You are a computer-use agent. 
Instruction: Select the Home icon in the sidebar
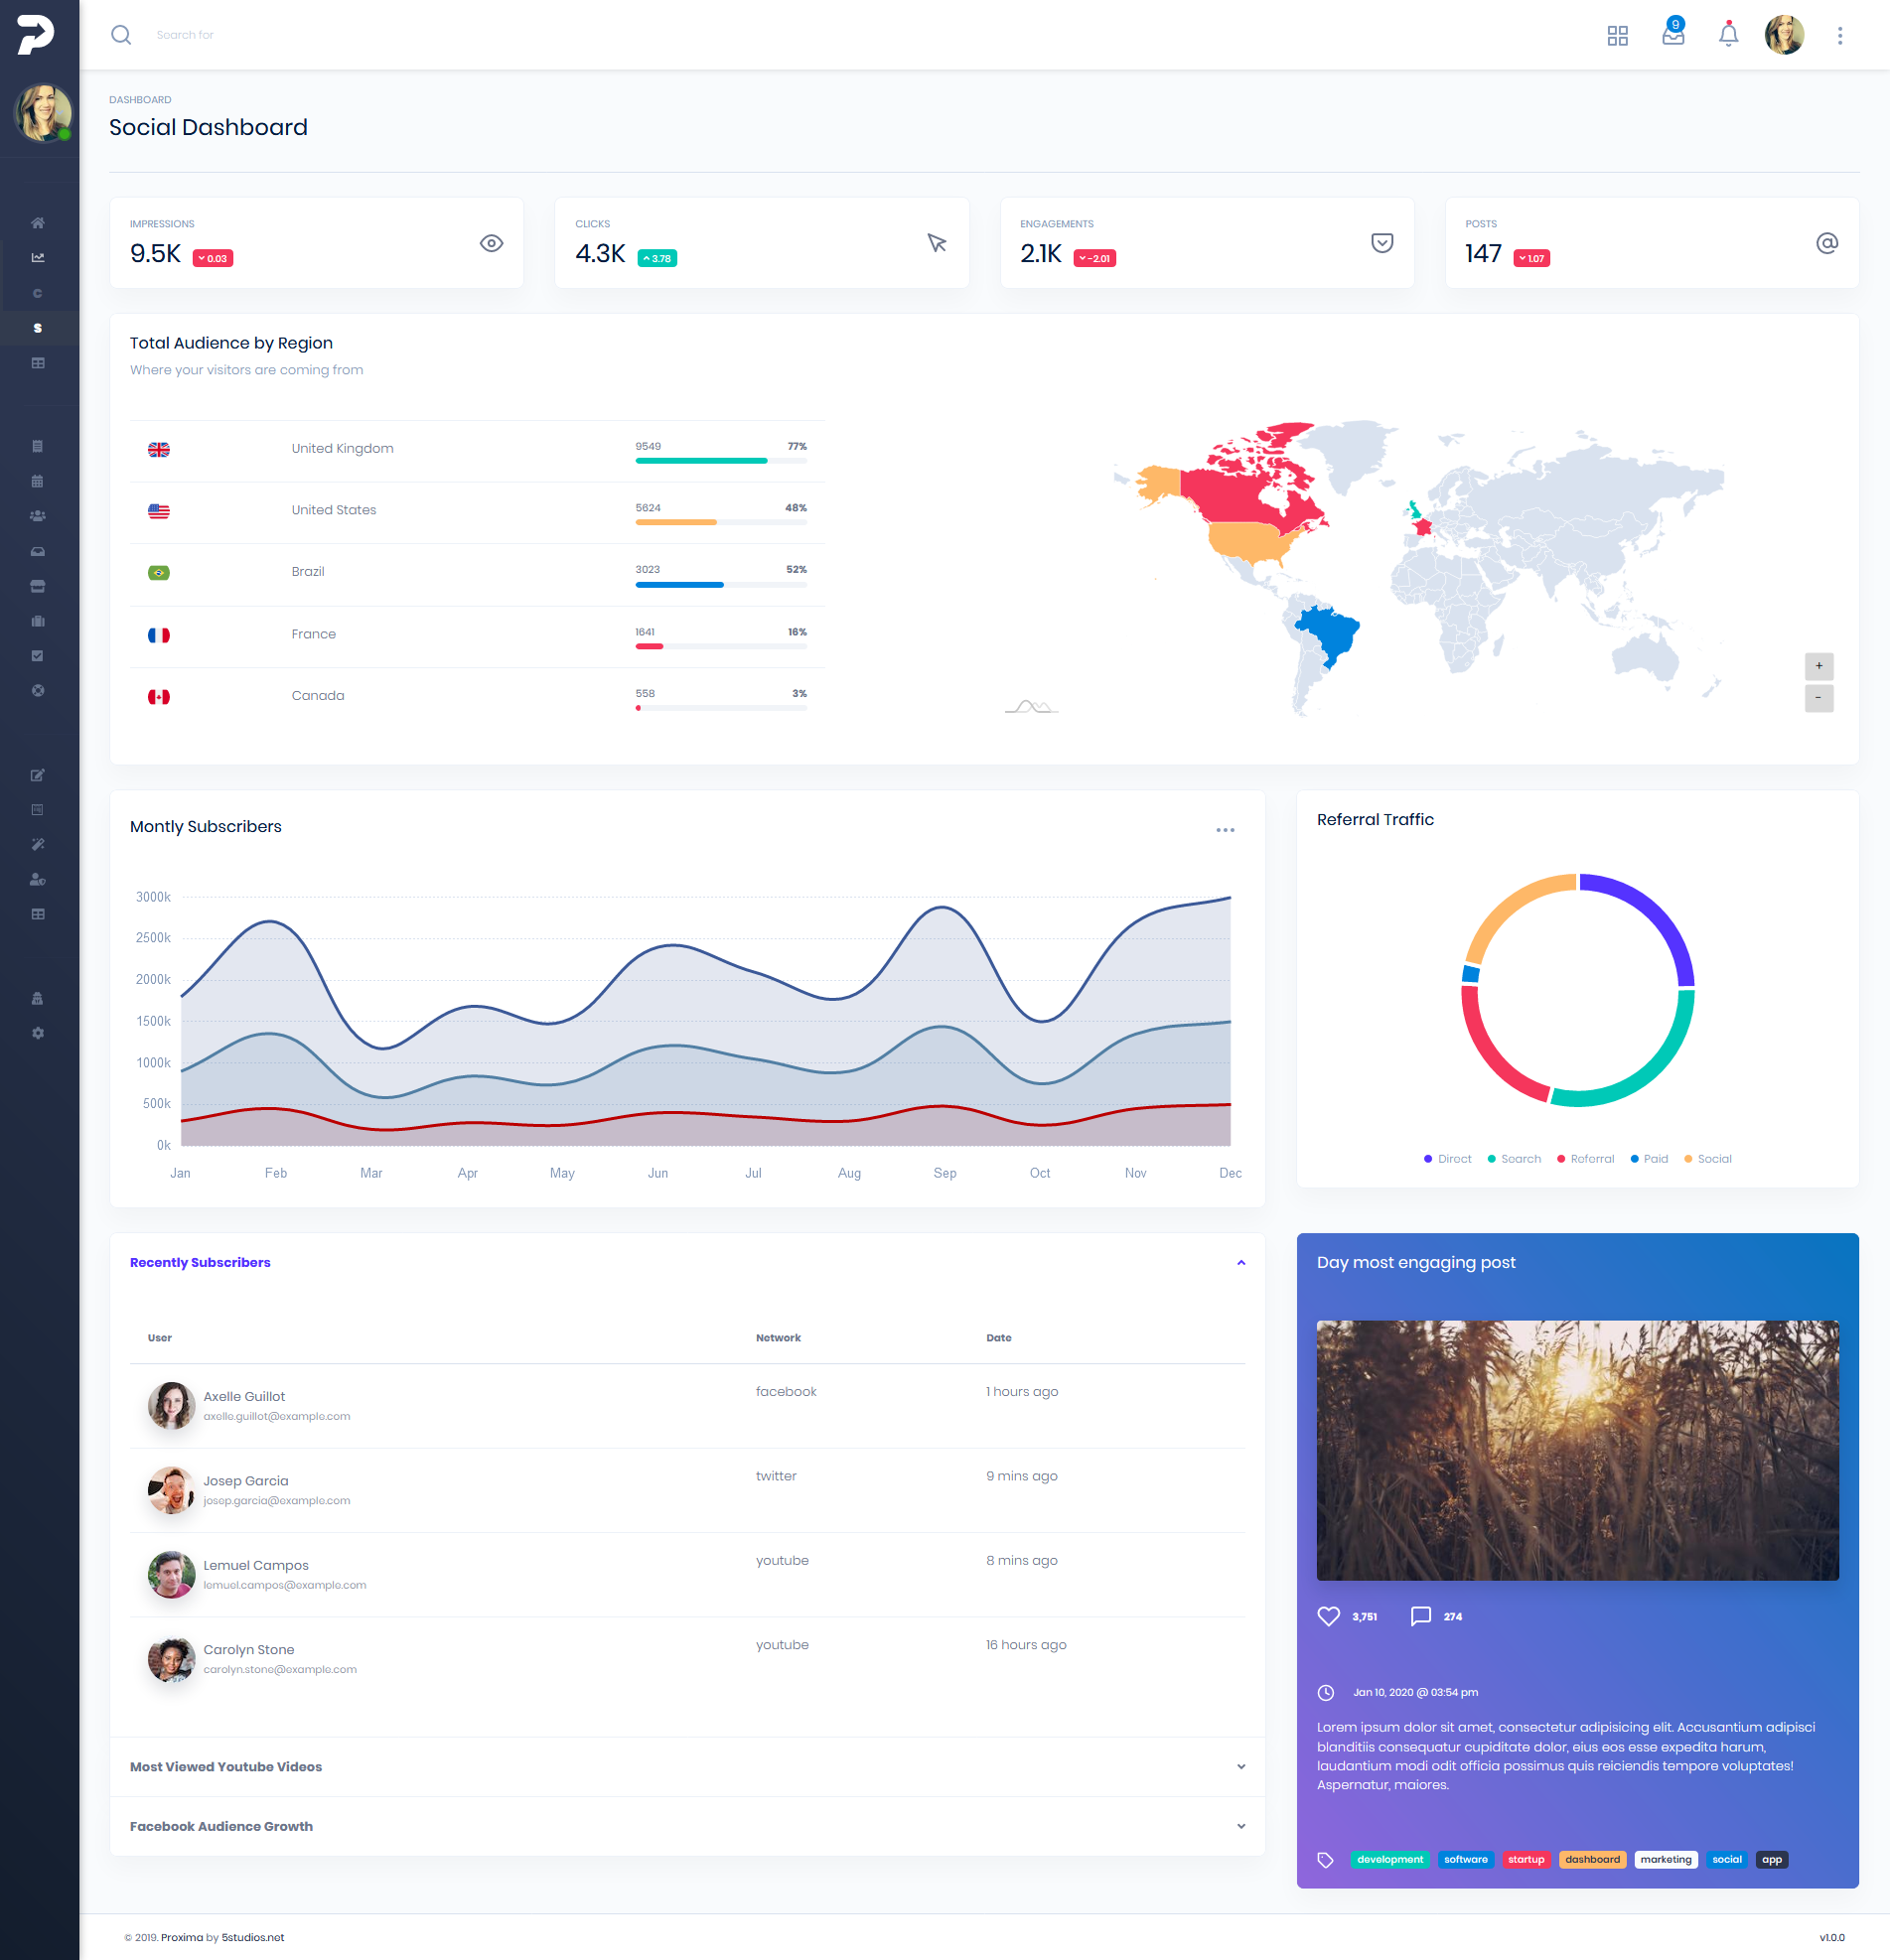click(38, 222)
